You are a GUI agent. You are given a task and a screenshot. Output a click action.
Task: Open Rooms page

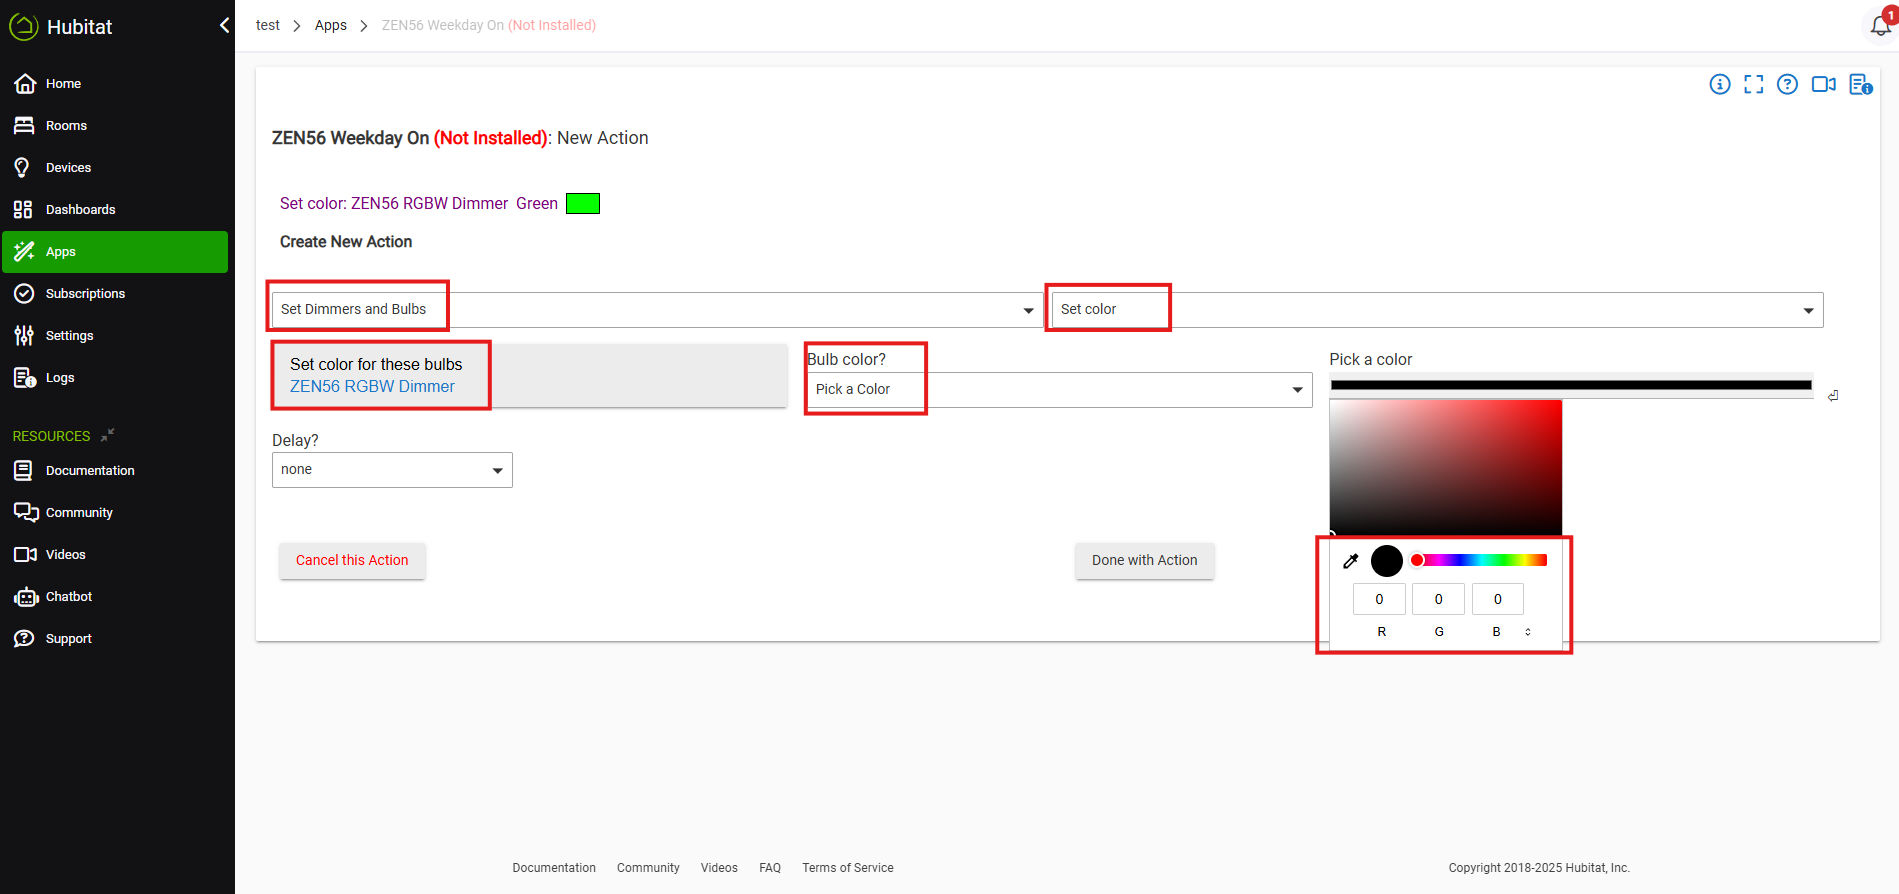pos(115,126)
